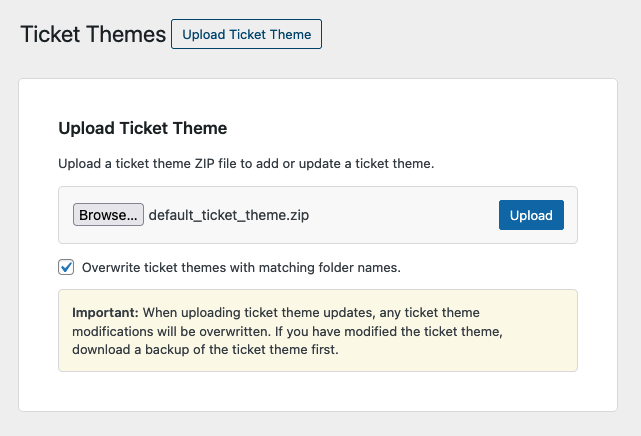Click the Overwrite ticket themes label text

241,268
